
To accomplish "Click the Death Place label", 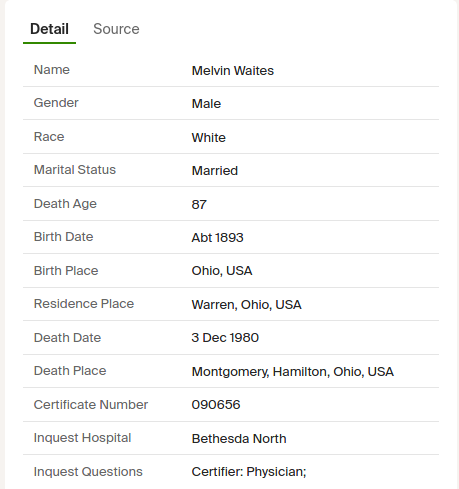I will tap(70, 371).
